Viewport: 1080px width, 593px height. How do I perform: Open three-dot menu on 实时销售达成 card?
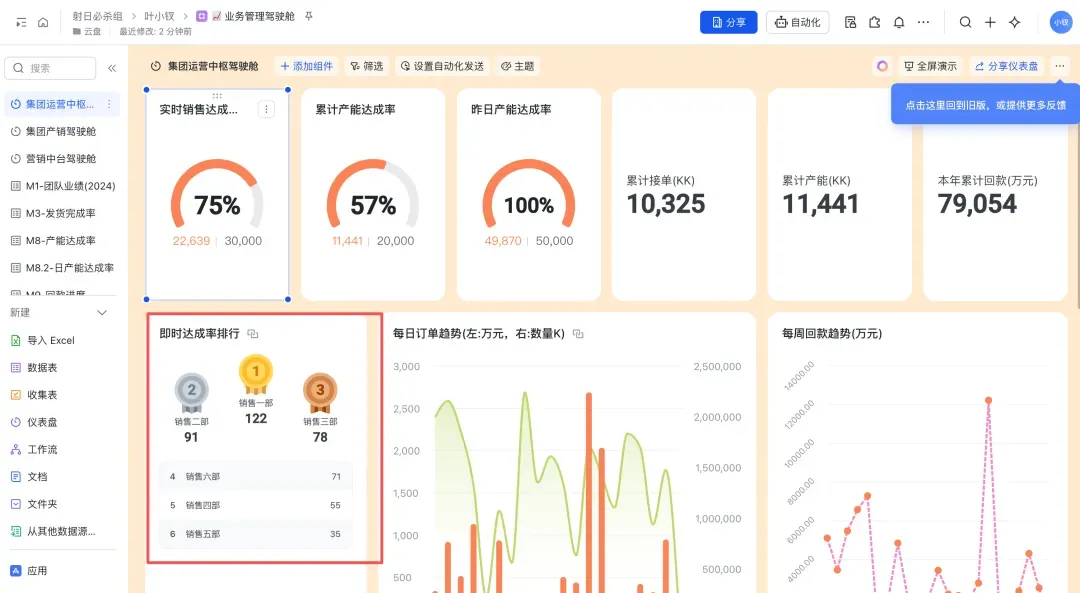pyautogui.click(x=266, y=110)
